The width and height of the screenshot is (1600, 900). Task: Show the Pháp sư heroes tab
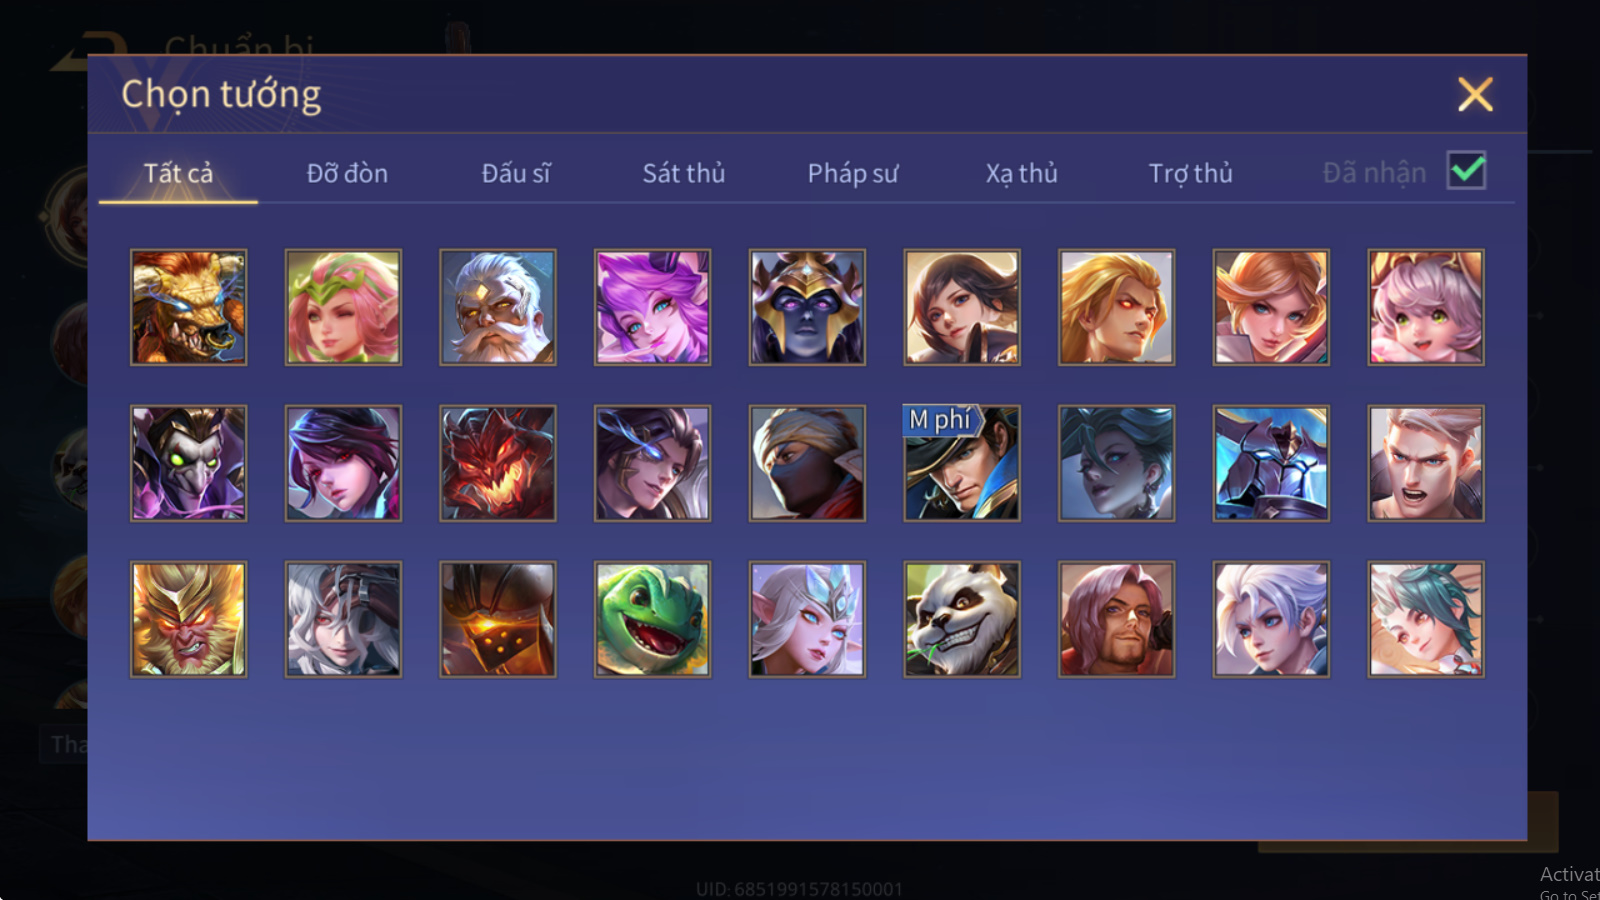coord(853,173)
